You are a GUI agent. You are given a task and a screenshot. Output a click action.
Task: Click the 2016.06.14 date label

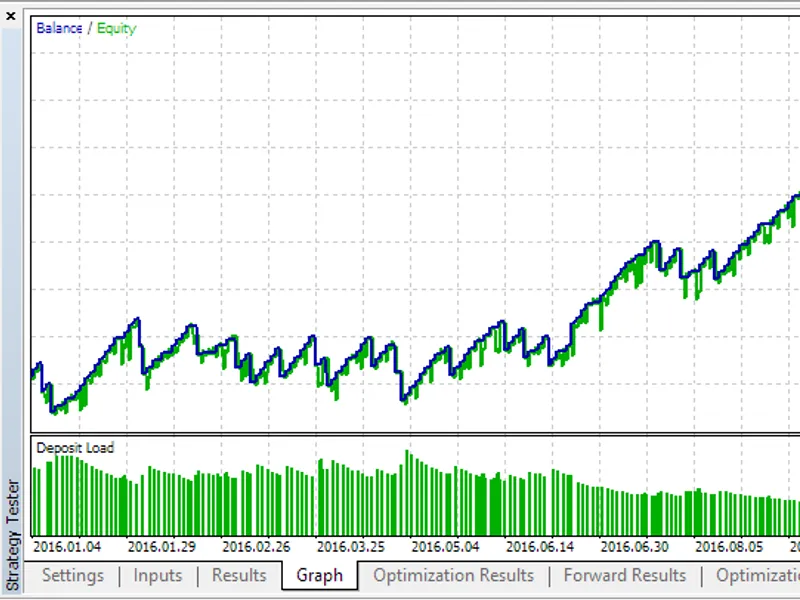coord(540,547)
